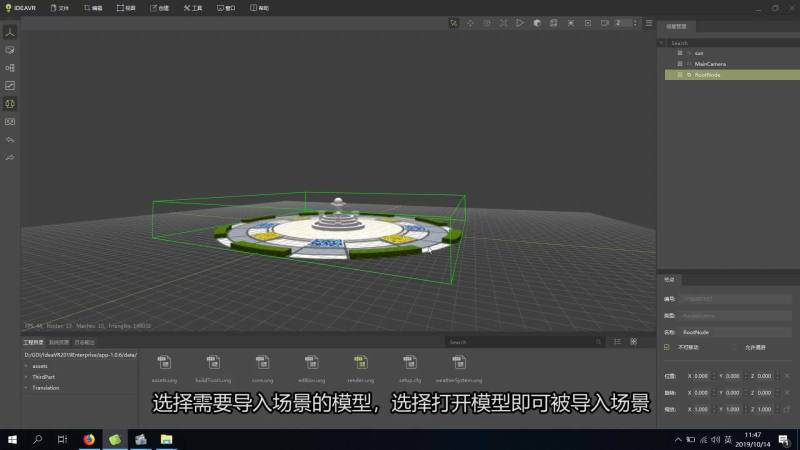
Task: Open filter arrow left of scene Search
Action: click(662, 43)
